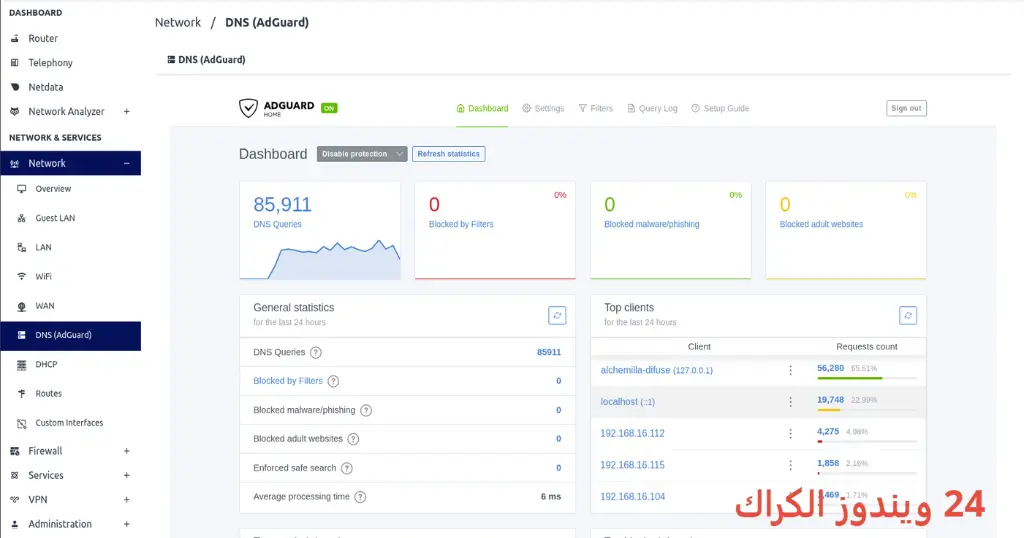Image resolution: width=1024 pixels, height=538 pixels.
Task: Click the DNS (AdGuard) server icon in sidebar
Action: pos(22,335)
